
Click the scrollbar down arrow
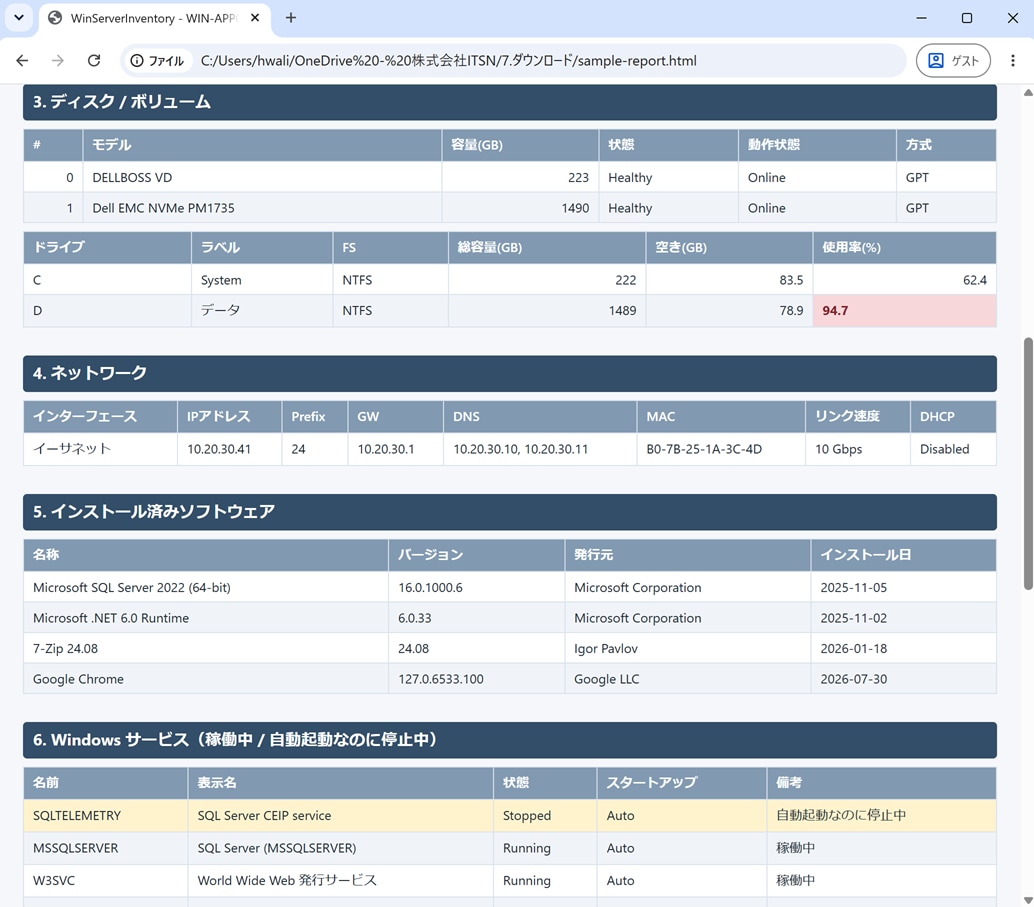1028,900
